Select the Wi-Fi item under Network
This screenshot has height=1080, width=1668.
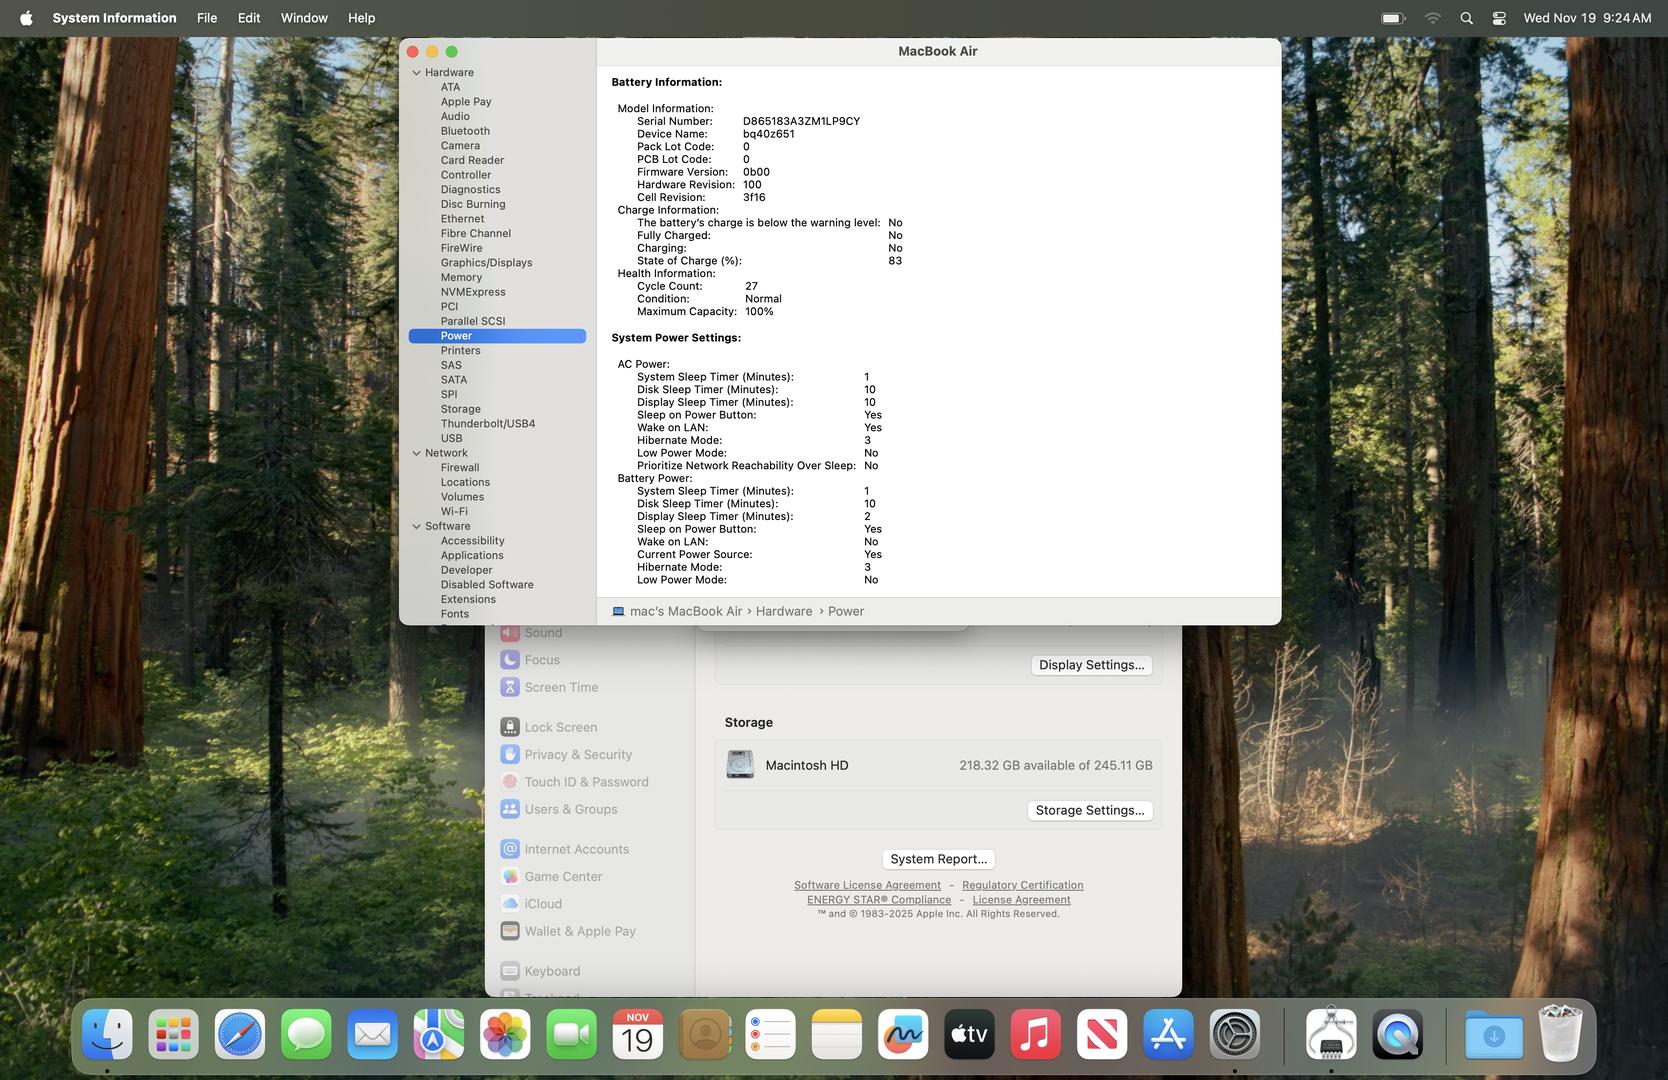454,511
